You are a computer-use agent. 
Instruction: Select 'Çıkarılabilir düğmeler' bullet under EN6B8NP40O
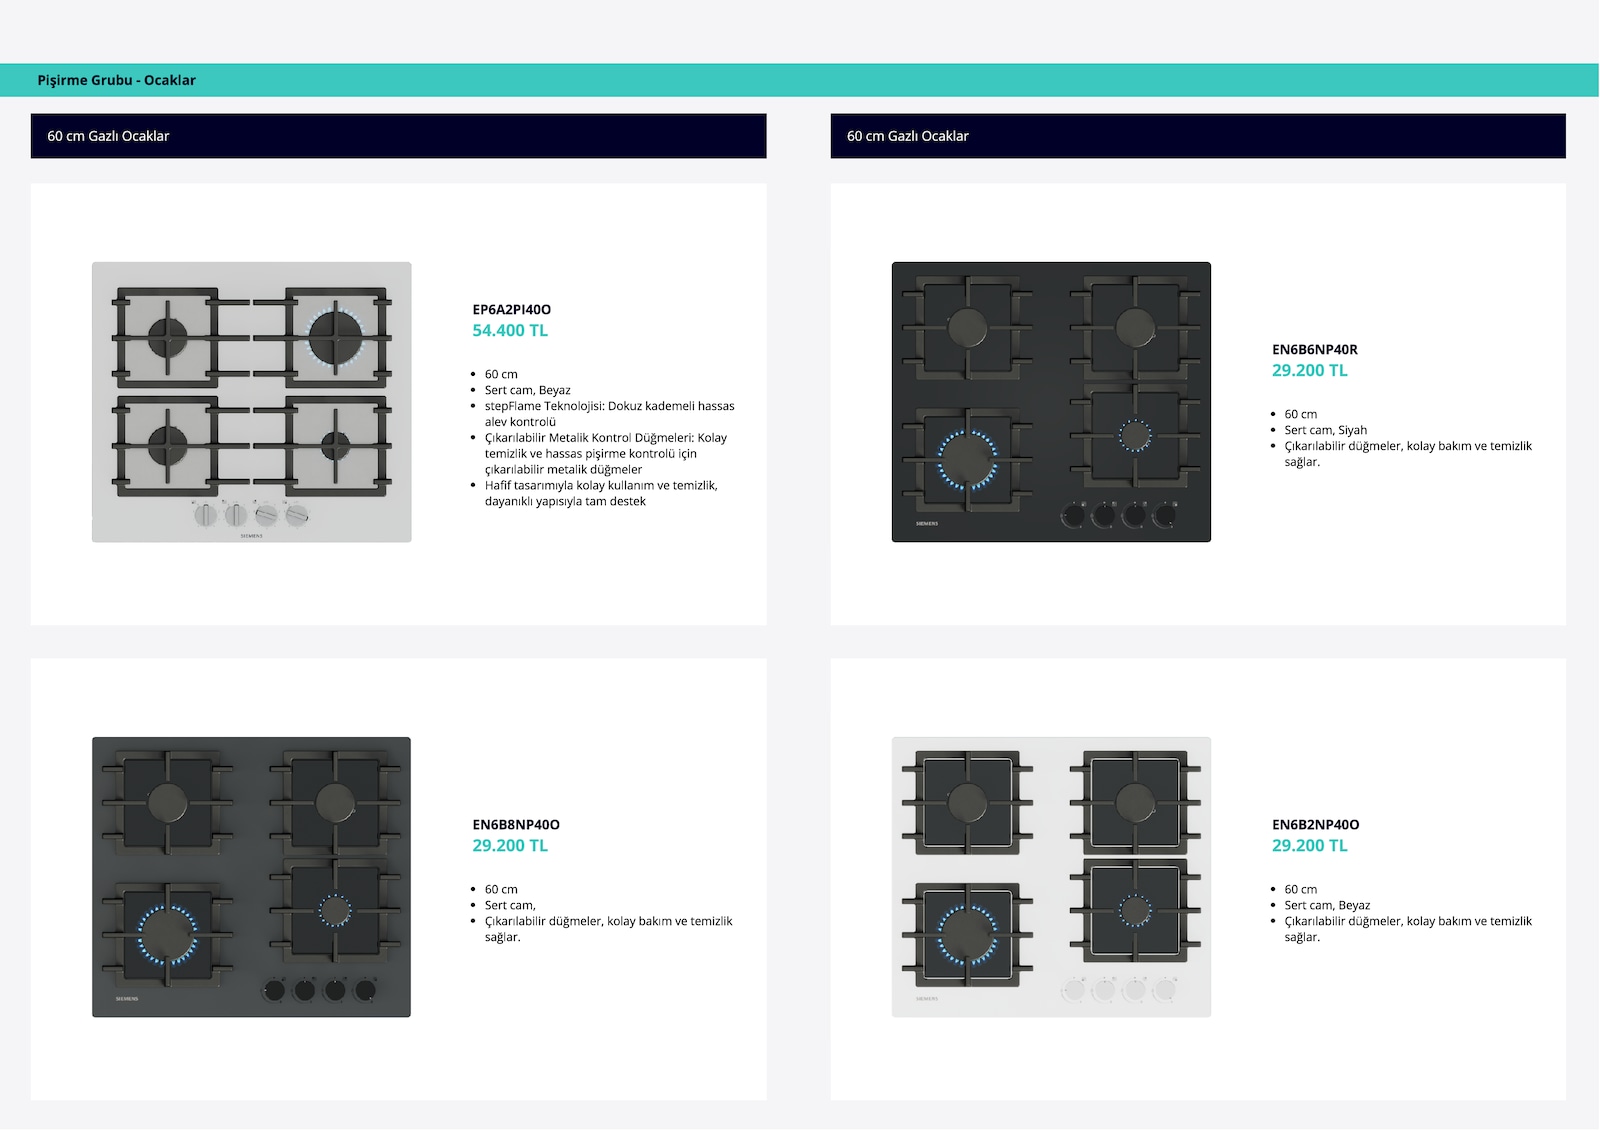(609, 929)
